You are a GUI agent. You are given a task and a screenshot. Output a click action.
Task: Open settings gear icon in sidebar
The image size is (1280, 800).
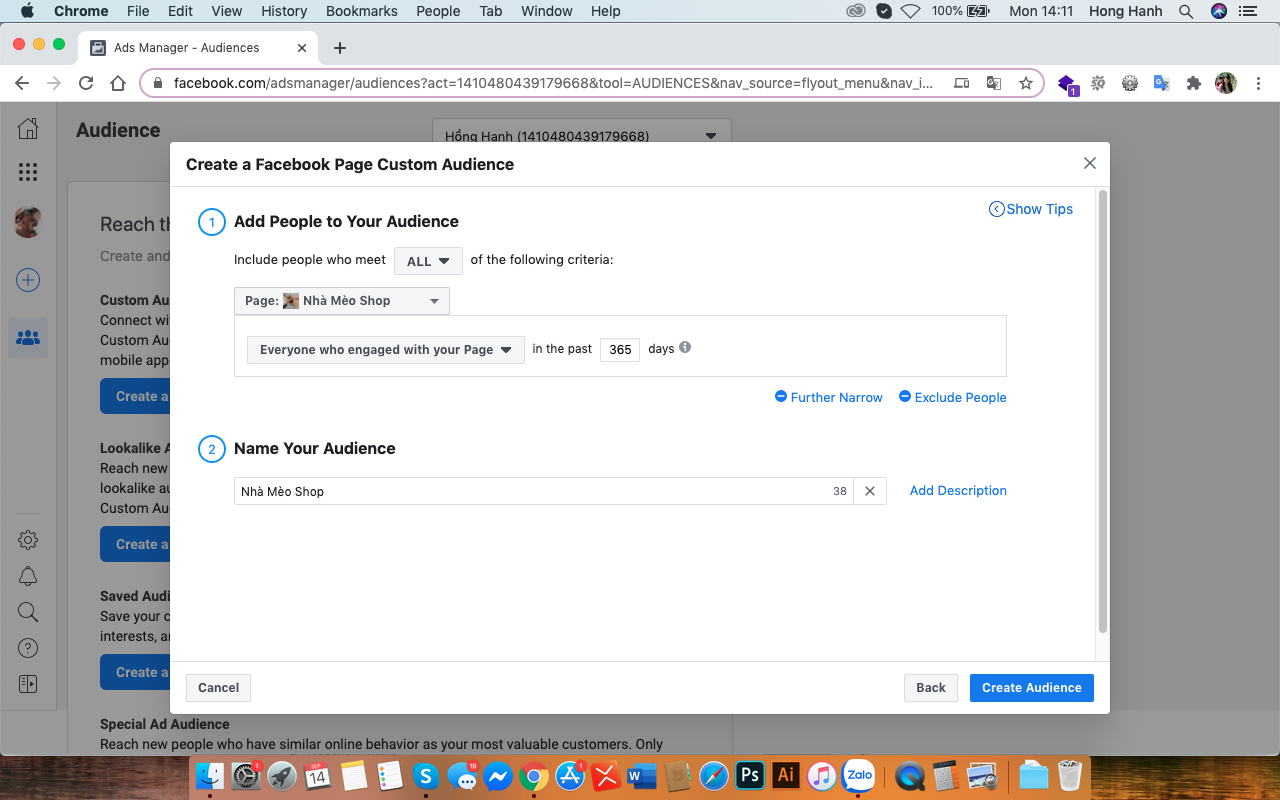28,540
